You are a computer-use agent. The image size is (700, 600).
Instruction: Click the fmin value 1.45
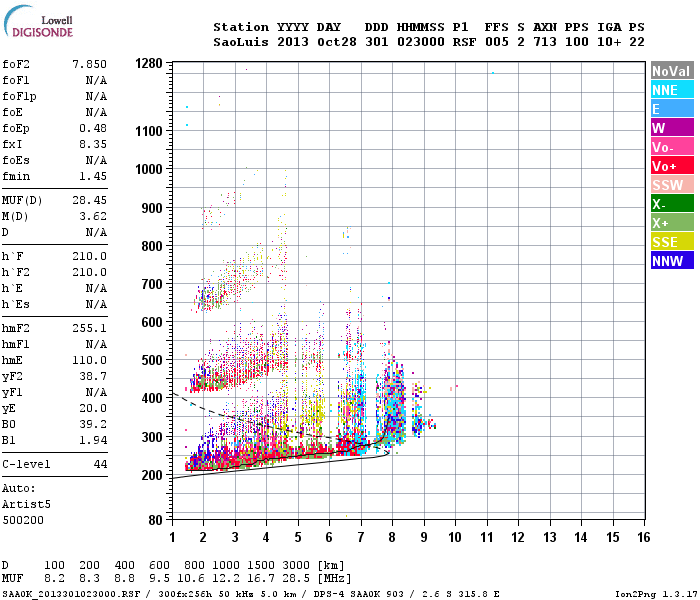[93, 176]
